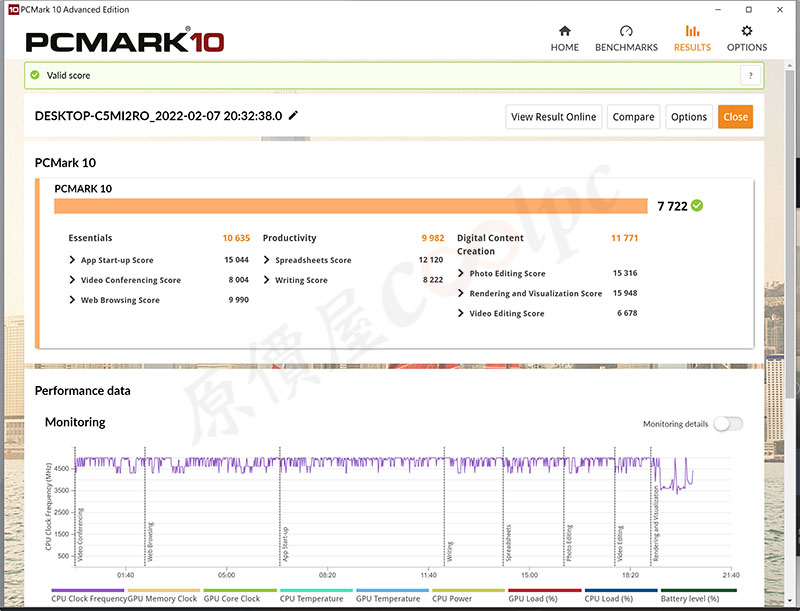Image resolution: width=800 pixels, height=611 pixels.
Task: Click the Valid score status text
Action: [68, 75]
